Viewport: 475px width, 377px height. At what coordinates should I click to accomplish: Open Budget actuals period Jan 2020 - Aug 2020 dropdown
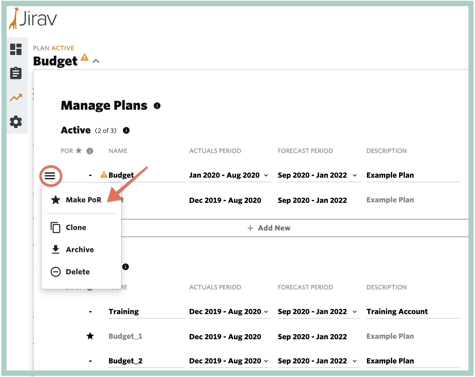point(230,175)
